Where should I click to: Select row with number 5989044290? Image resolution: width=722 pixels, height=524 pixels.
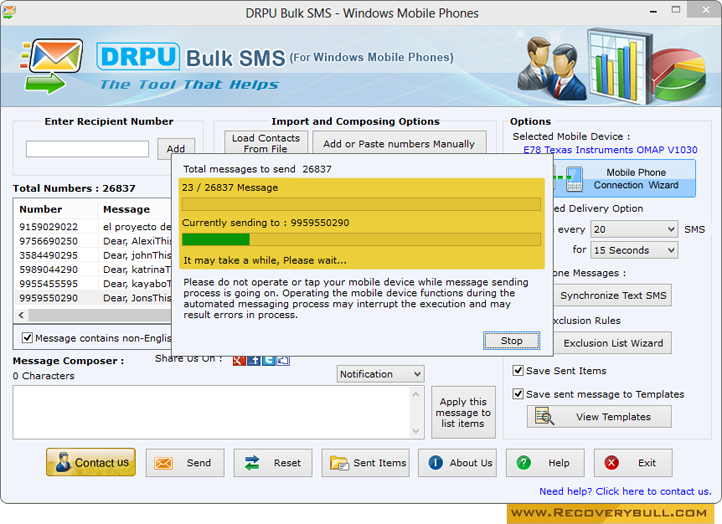pos(93,269)
